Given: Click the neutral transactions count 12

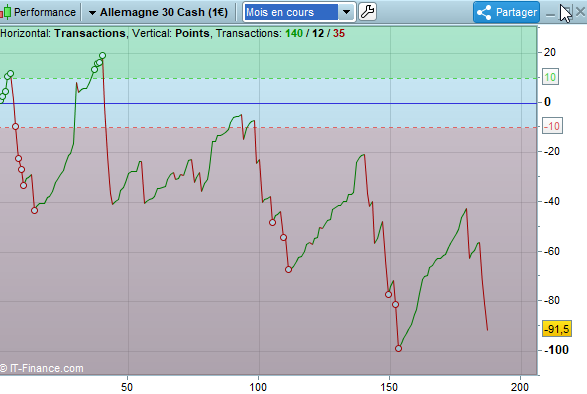Looking at the screenshot, I should (318, 33).
